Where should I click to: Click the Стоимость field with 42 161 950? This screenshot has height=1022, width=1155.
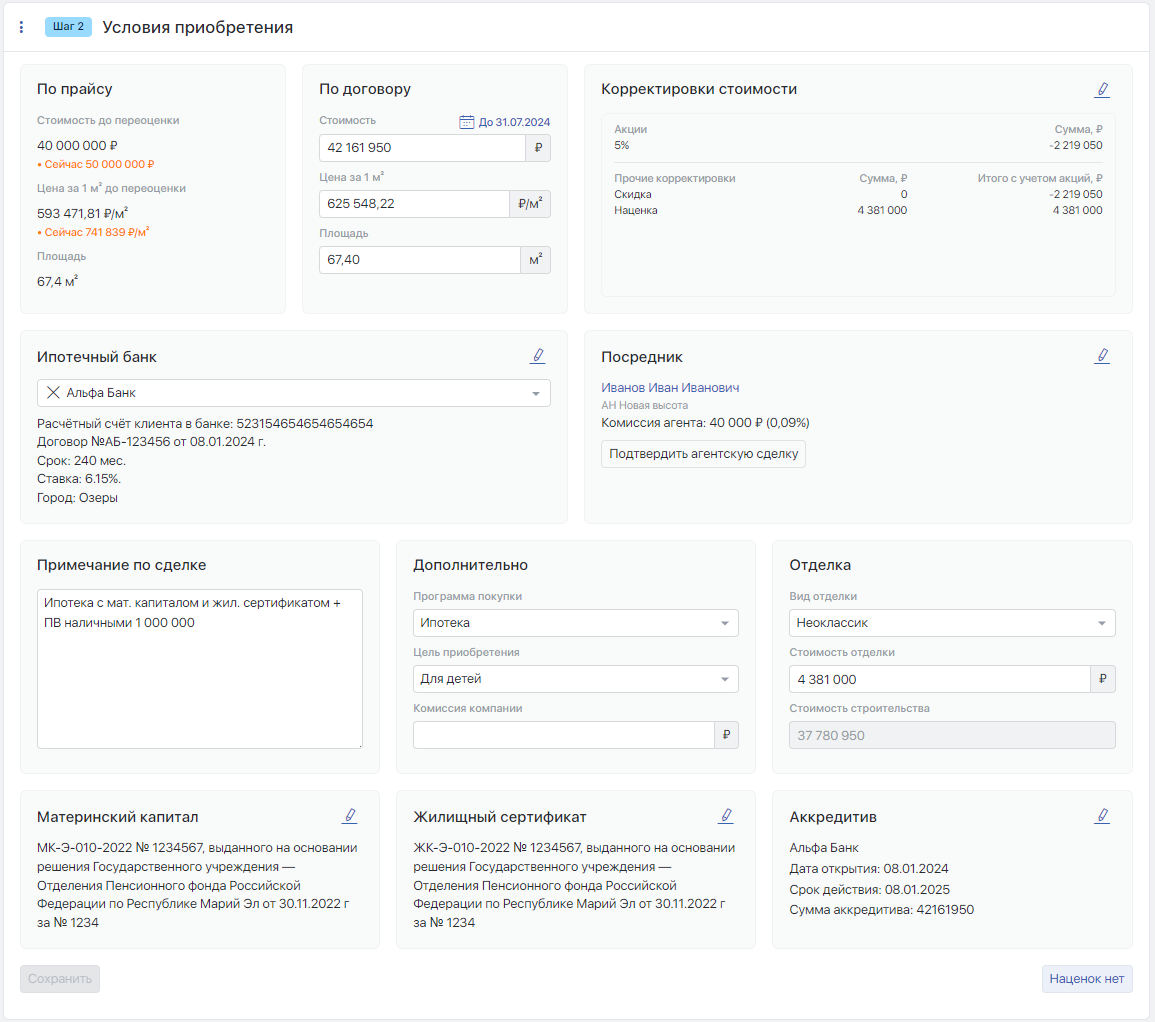(x=421, y=148)
